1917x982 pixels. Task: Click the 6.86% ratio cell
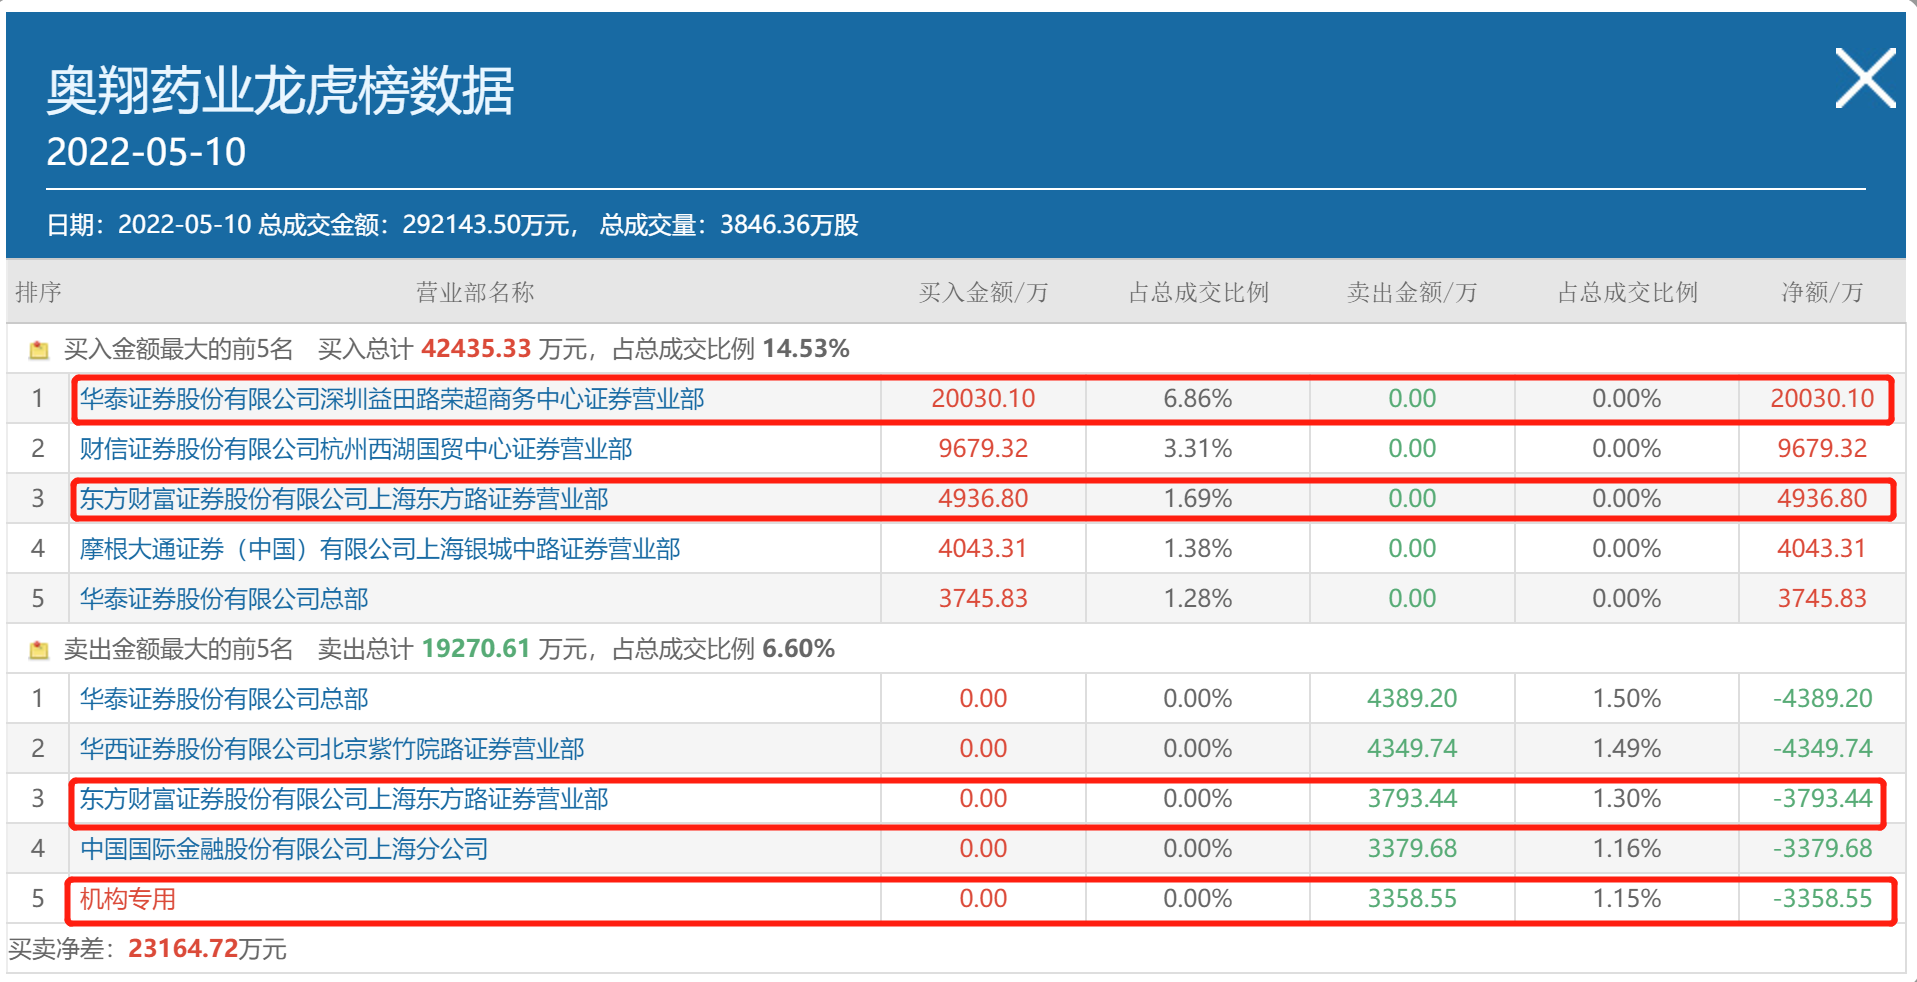point(1198,399)
